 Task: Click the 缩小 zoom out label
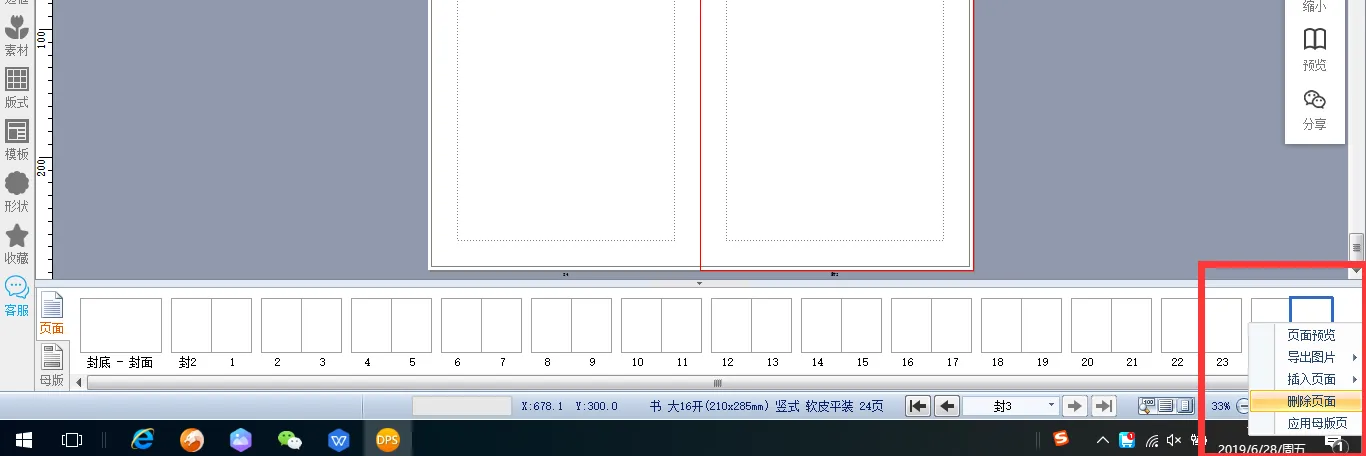[1314, 6]
